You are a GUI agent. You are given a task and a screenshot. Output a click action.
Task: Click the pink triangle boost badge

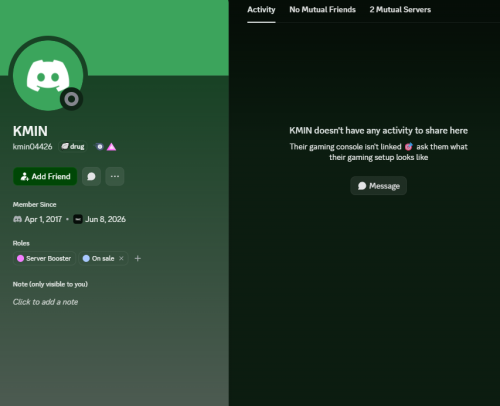pos(111,147)
